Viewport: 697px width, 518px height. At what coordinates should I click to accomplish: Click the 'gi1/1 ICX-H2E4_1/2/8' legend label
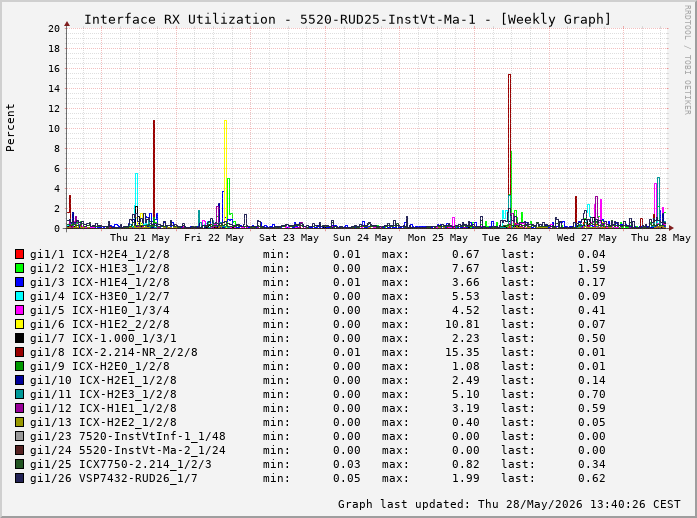pyautogui.click(x=100, y=254)
